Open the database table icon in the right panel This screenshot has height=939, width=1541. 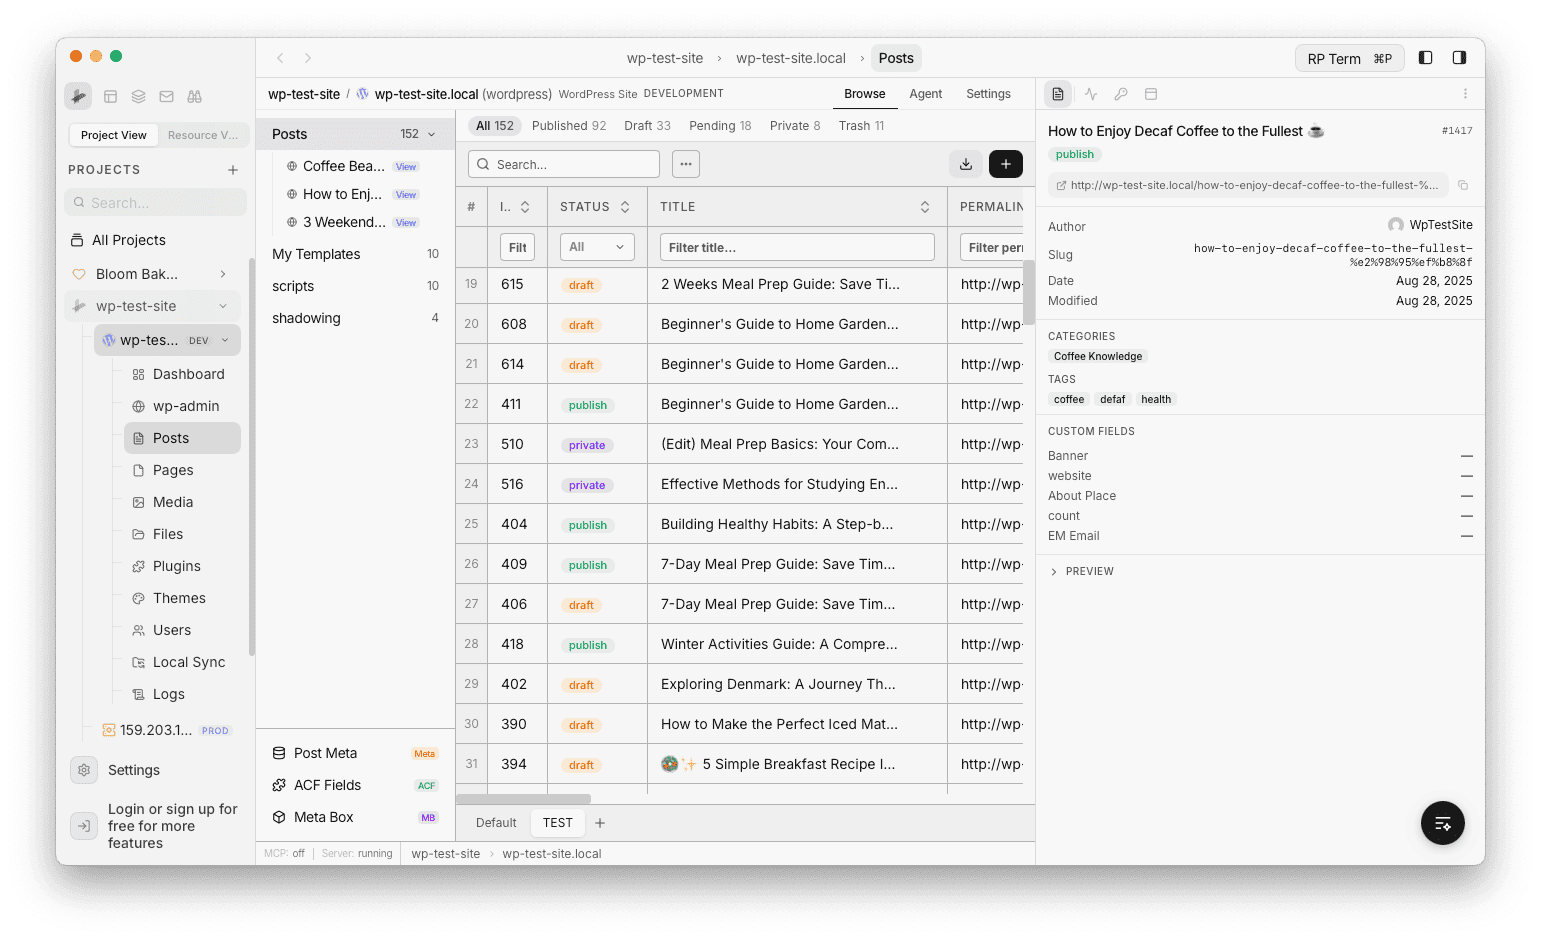(x=1151, y=93)
